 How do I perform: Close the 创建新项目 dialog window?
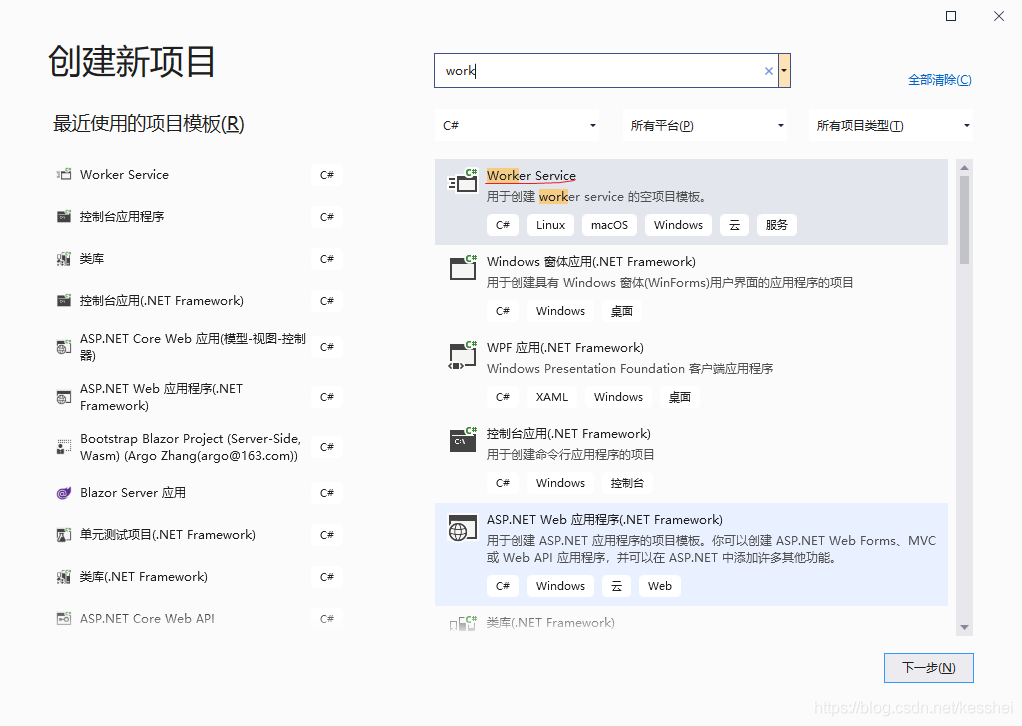999,16
